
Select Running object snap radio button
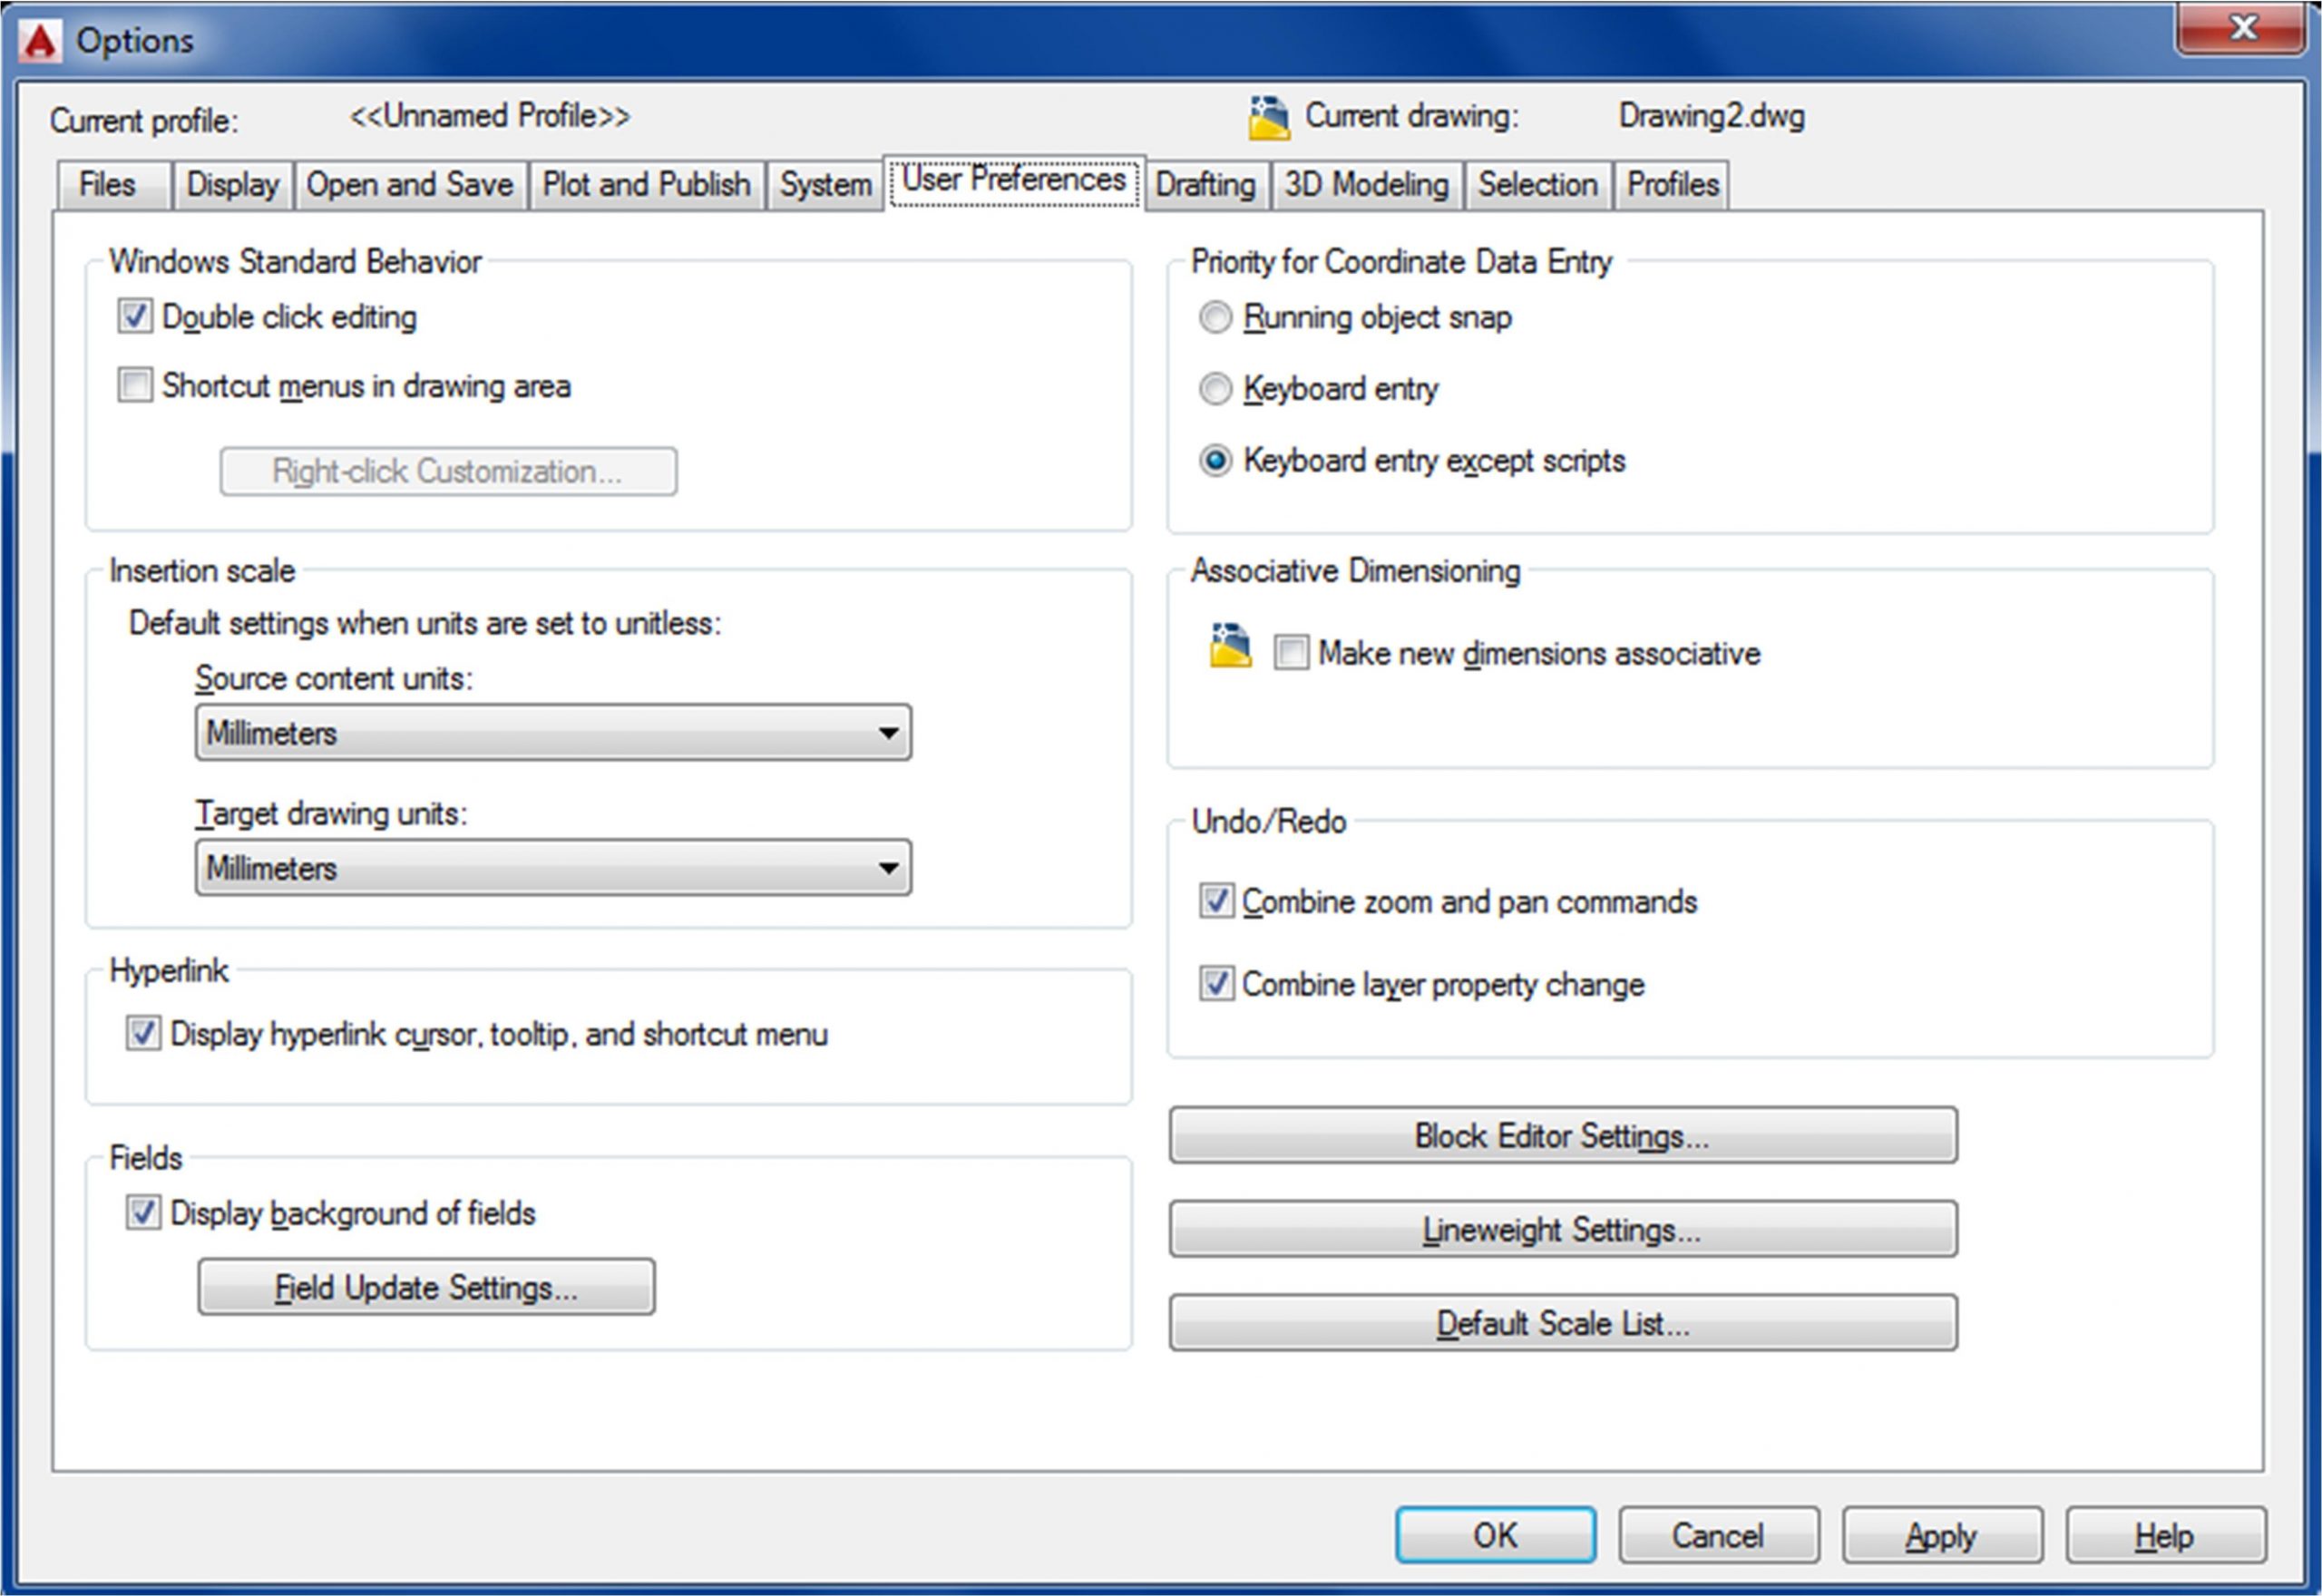(1215, 318)
